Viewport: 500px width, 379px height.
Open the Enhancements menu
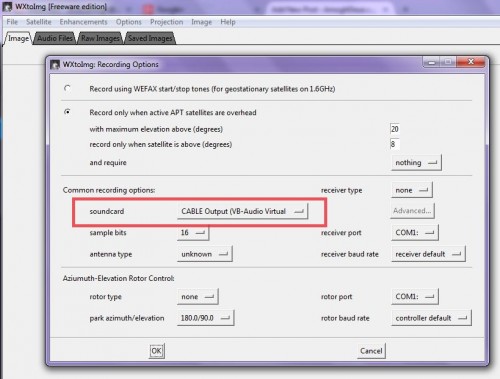tap(83, 22)
